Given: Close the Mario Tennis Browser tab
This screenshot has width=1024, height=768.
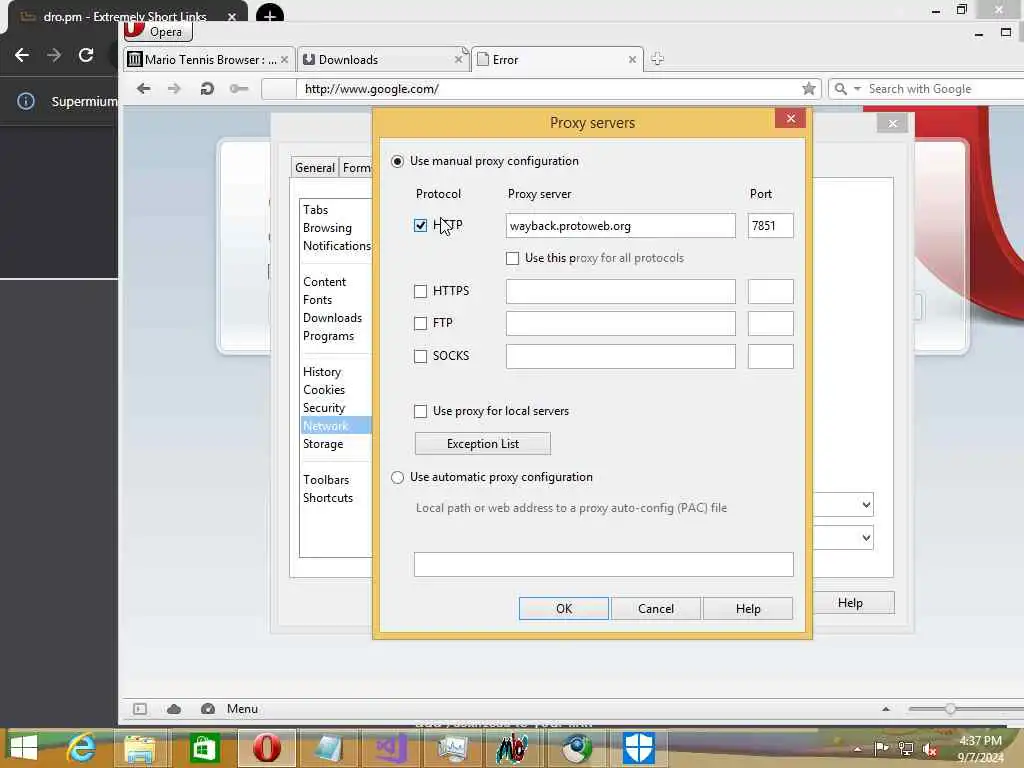Looking at the screenshot, I should click(284, 59).
